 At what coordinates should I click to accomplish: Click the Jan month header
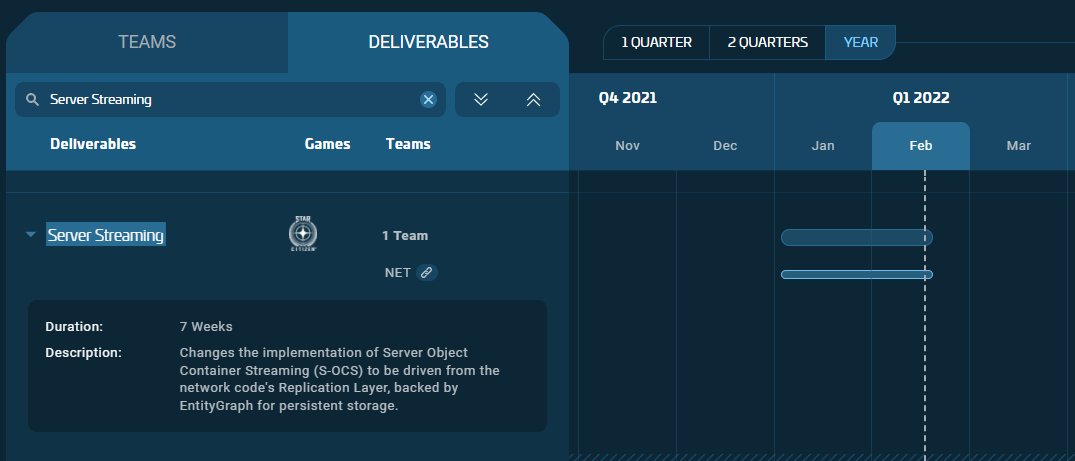[823, 145]
